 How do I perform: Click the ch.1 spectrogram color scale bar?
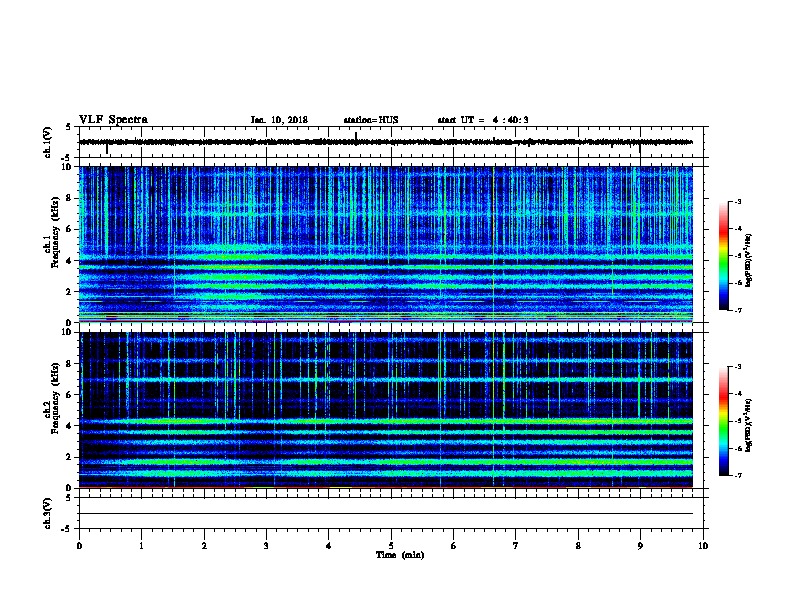tap(724, 256)
